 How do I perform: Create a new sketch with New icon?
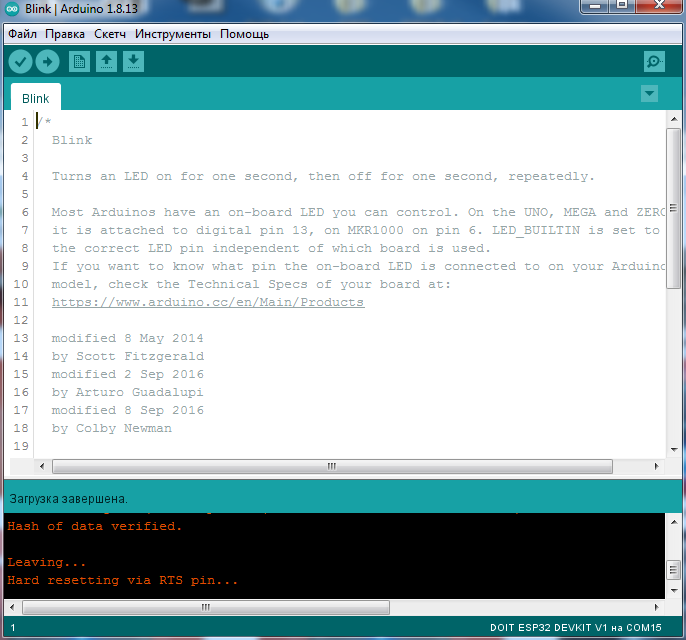tap(79, 62)
